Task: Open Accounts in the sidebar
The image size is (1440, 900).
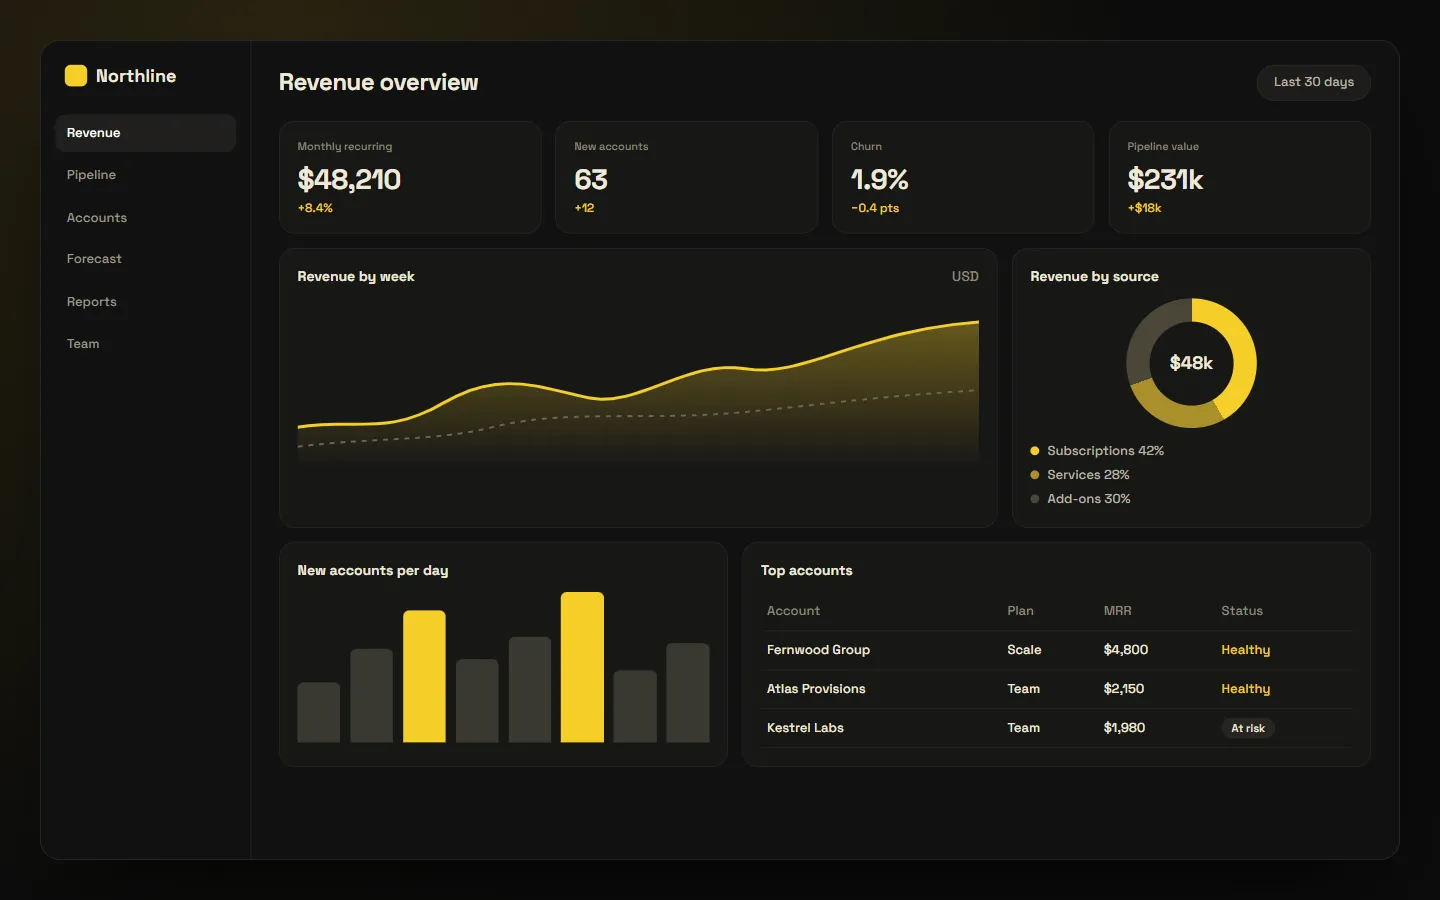Action: (145, 218)
